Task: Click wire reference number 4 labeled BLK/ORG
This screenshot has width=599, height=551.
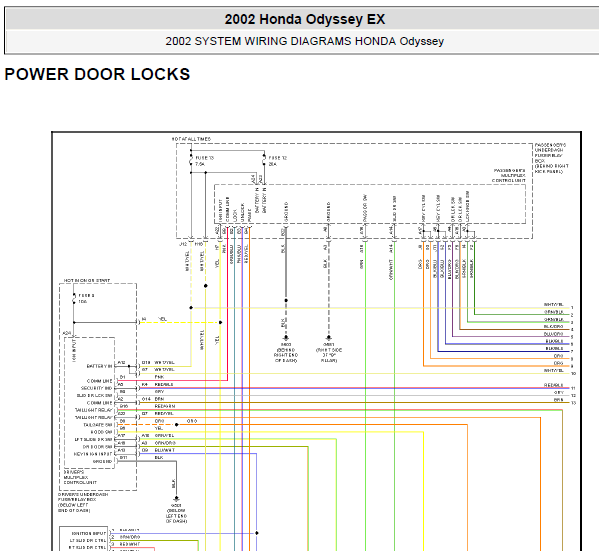Action: [572, 330]
